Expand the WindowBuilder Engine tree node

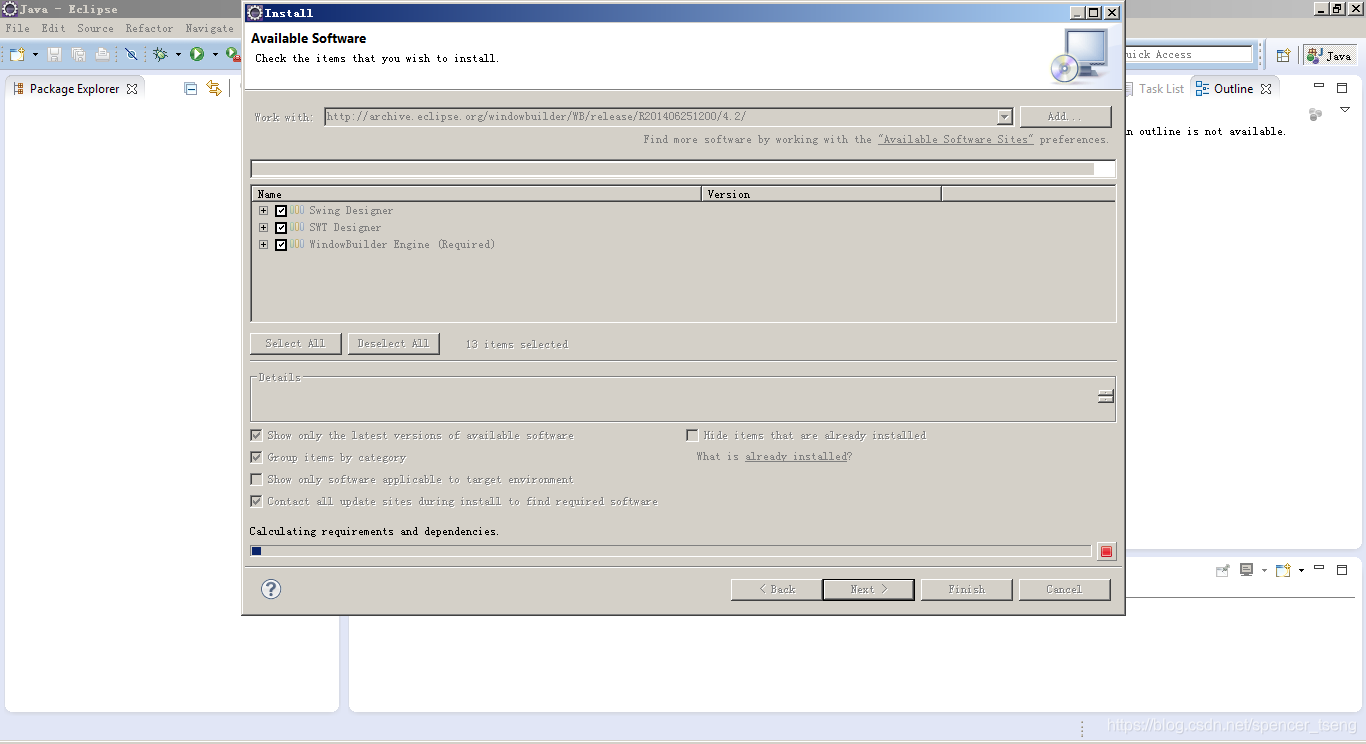point(263,245)
